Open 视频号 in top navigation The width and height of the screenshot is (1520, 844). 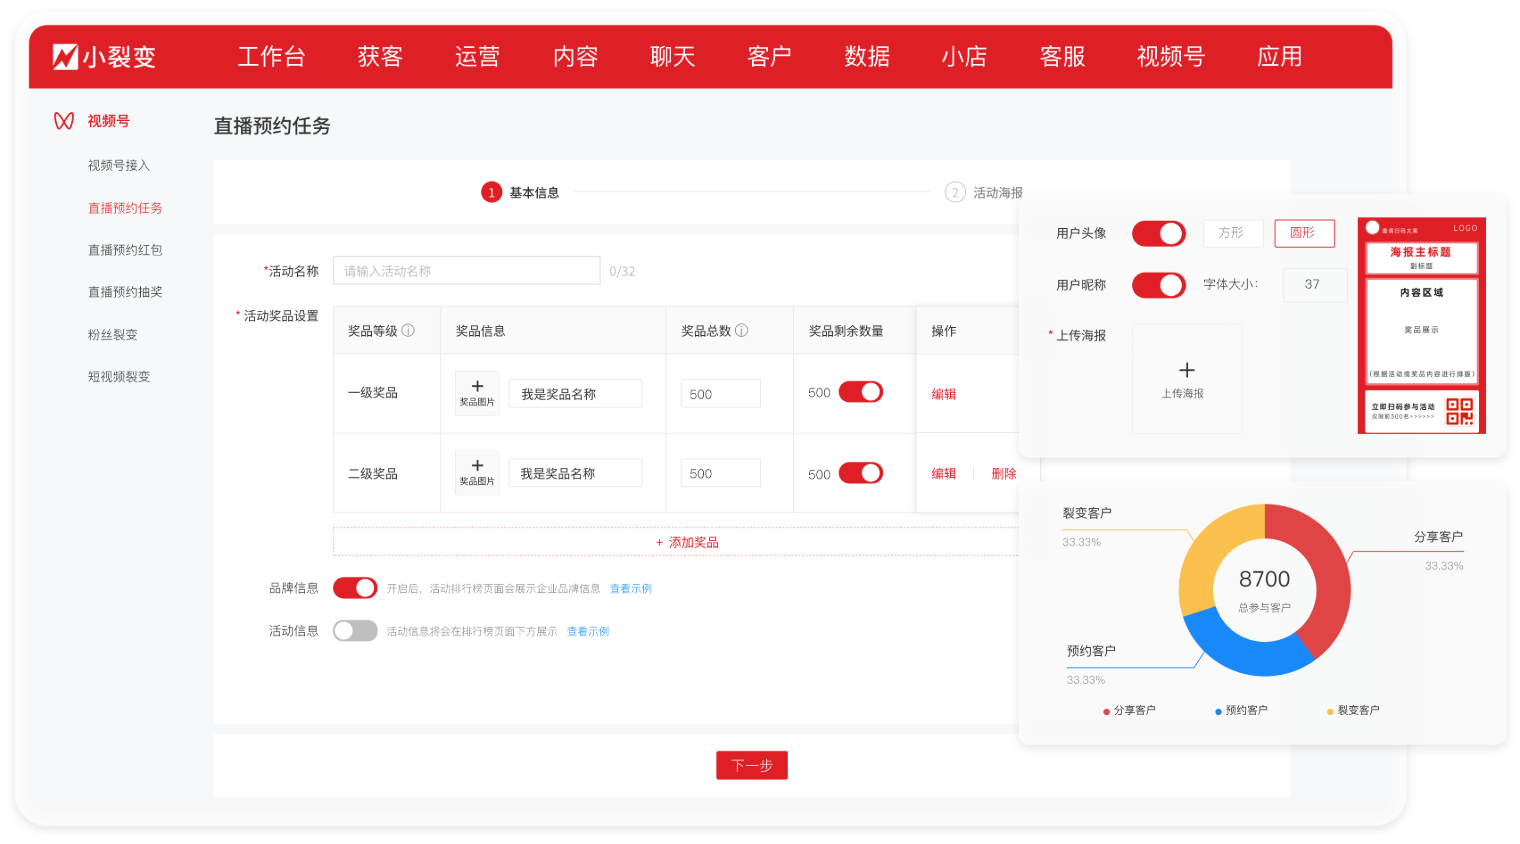pos(1171,57)
